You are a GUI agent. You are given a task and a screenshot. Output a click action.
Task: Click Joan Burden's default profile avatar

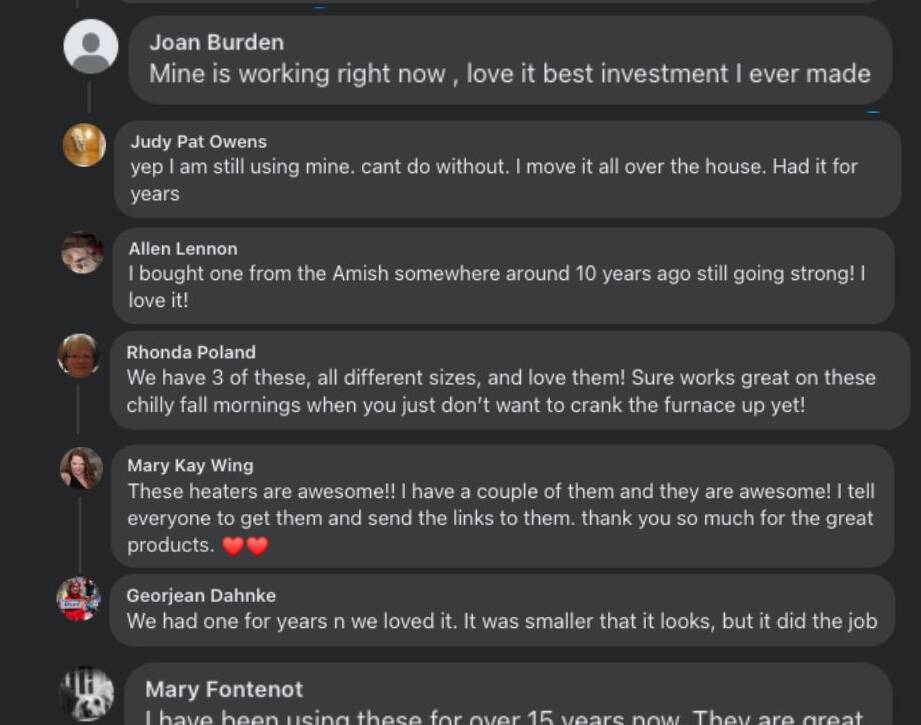tap(91, 46)
